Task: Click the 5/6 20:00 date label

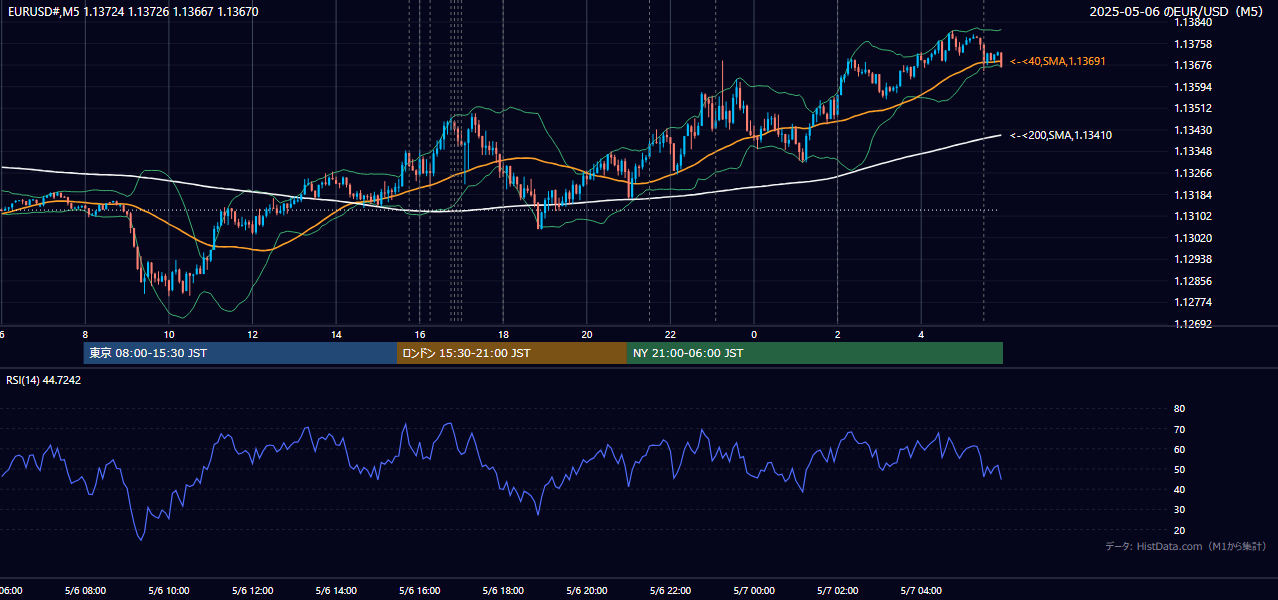Action: [x=586, y=591]
